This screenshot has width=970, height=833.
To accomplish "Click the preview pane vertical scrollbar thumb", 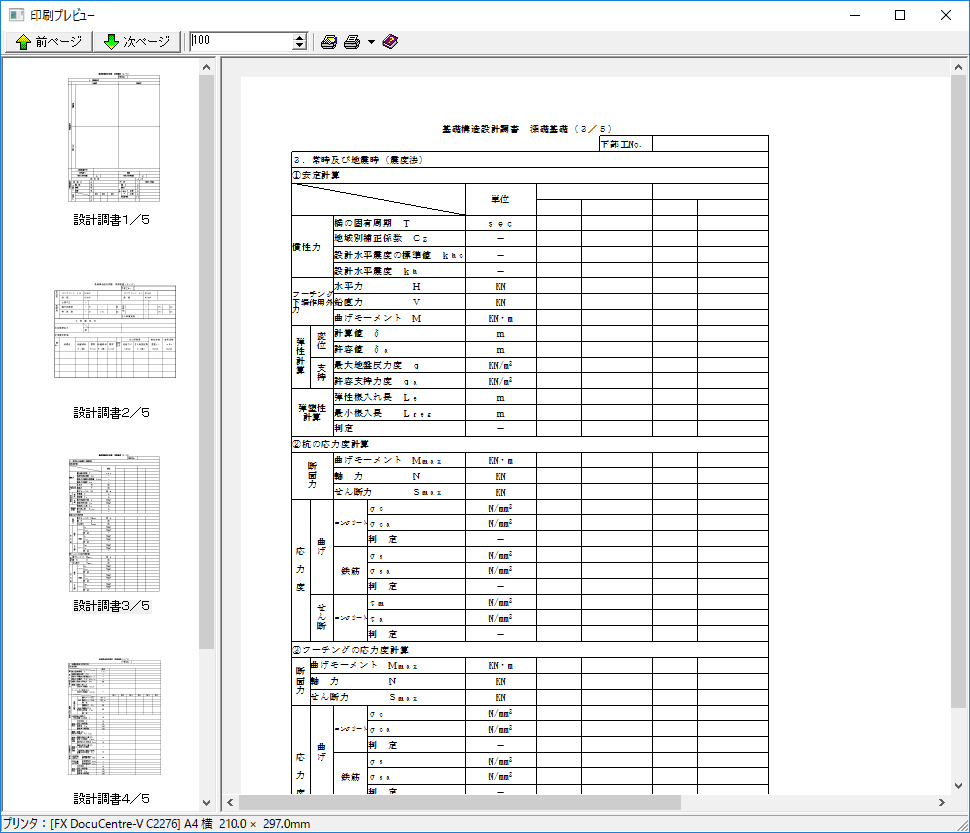I will (958, 391).
